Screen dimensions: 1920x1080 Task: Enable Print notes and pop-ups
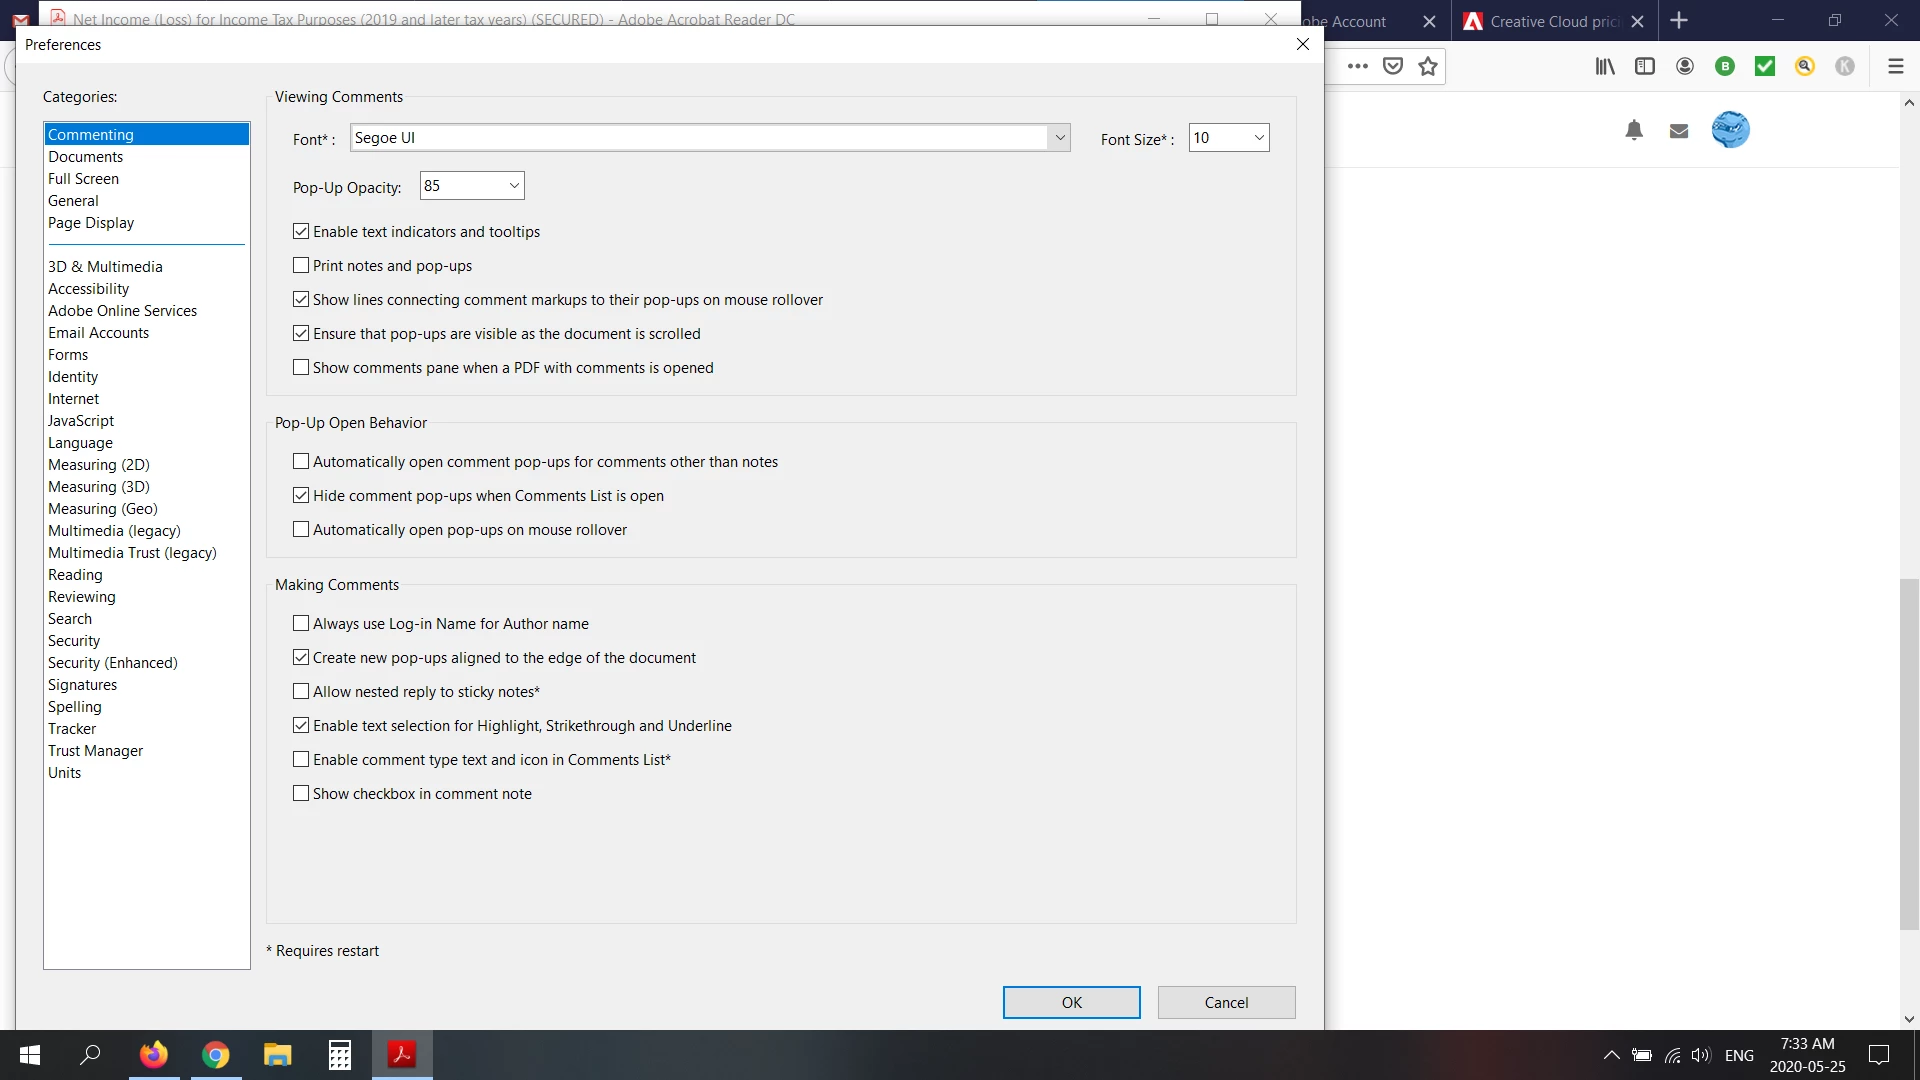point(301,266)
